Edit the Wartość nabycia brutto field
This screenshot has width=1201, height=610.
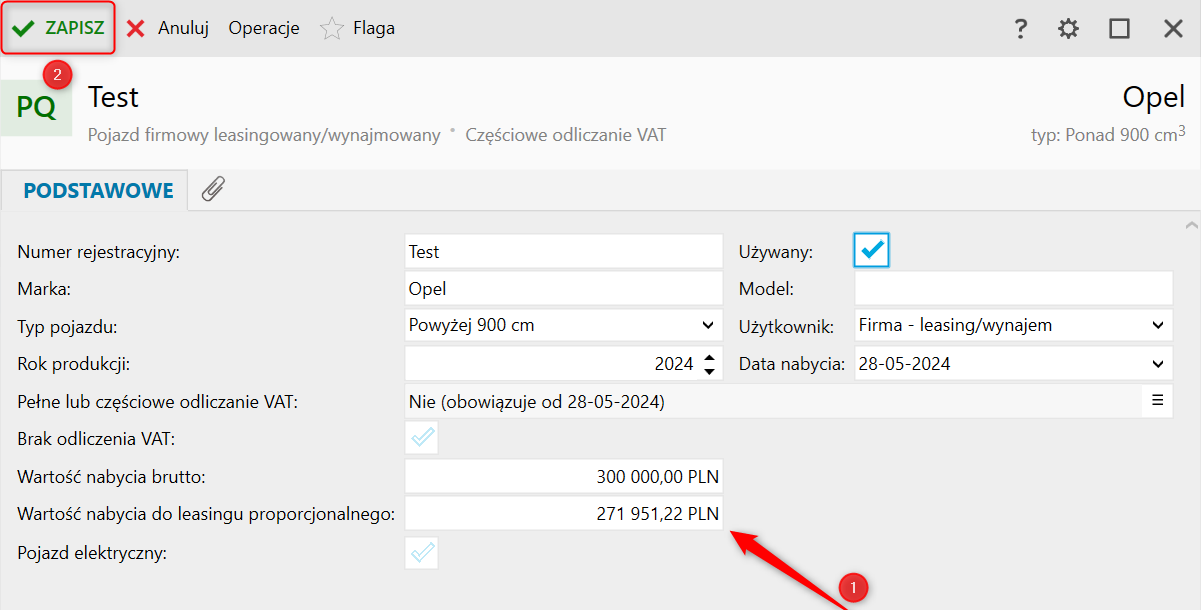[563, 476]
